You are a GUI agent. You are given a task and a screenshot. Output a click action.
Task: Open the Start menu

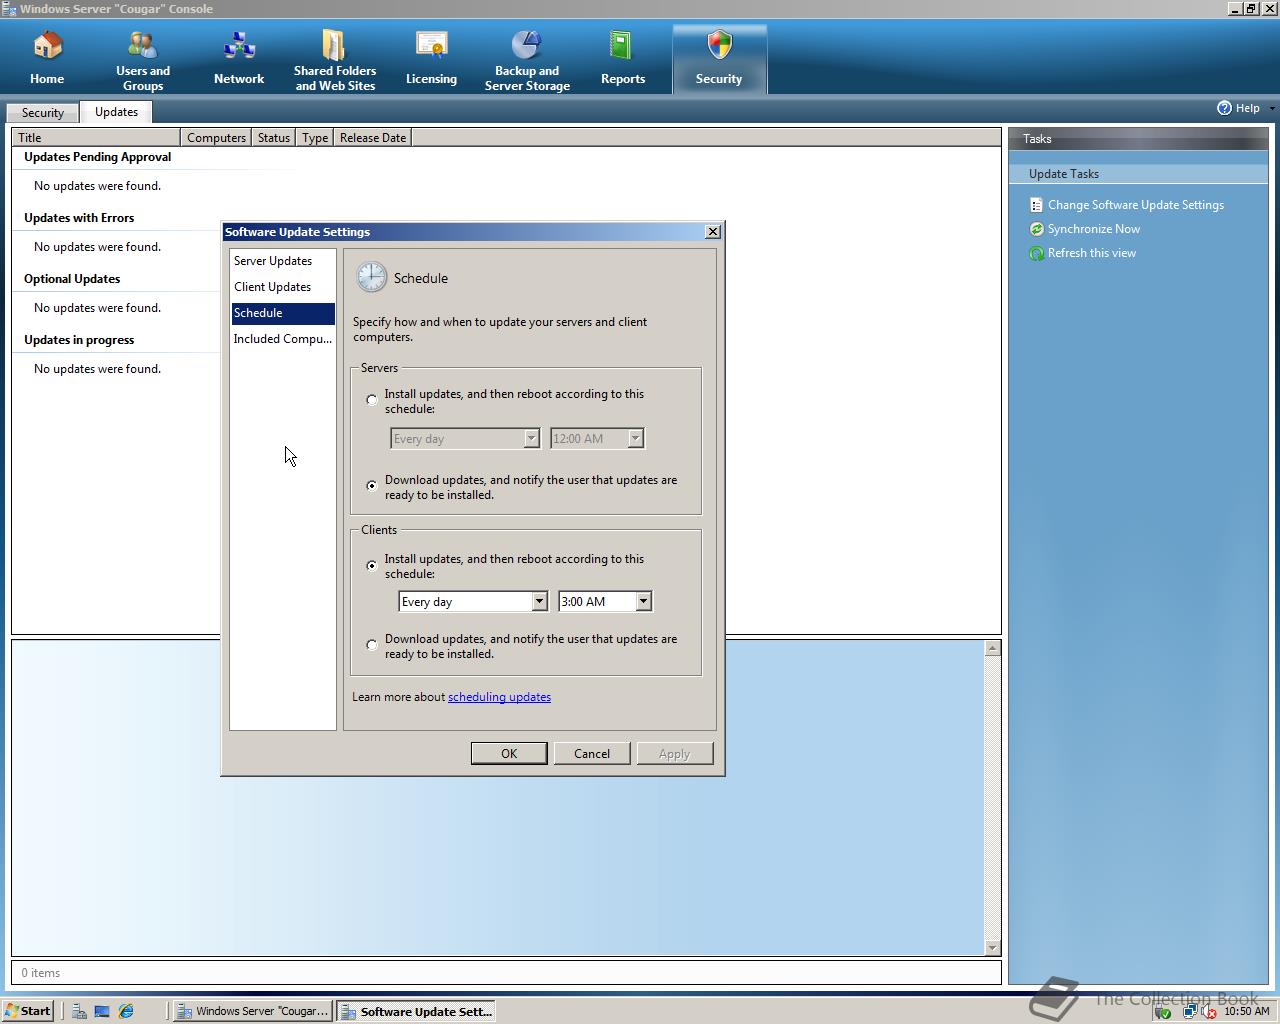point(28,1011)
